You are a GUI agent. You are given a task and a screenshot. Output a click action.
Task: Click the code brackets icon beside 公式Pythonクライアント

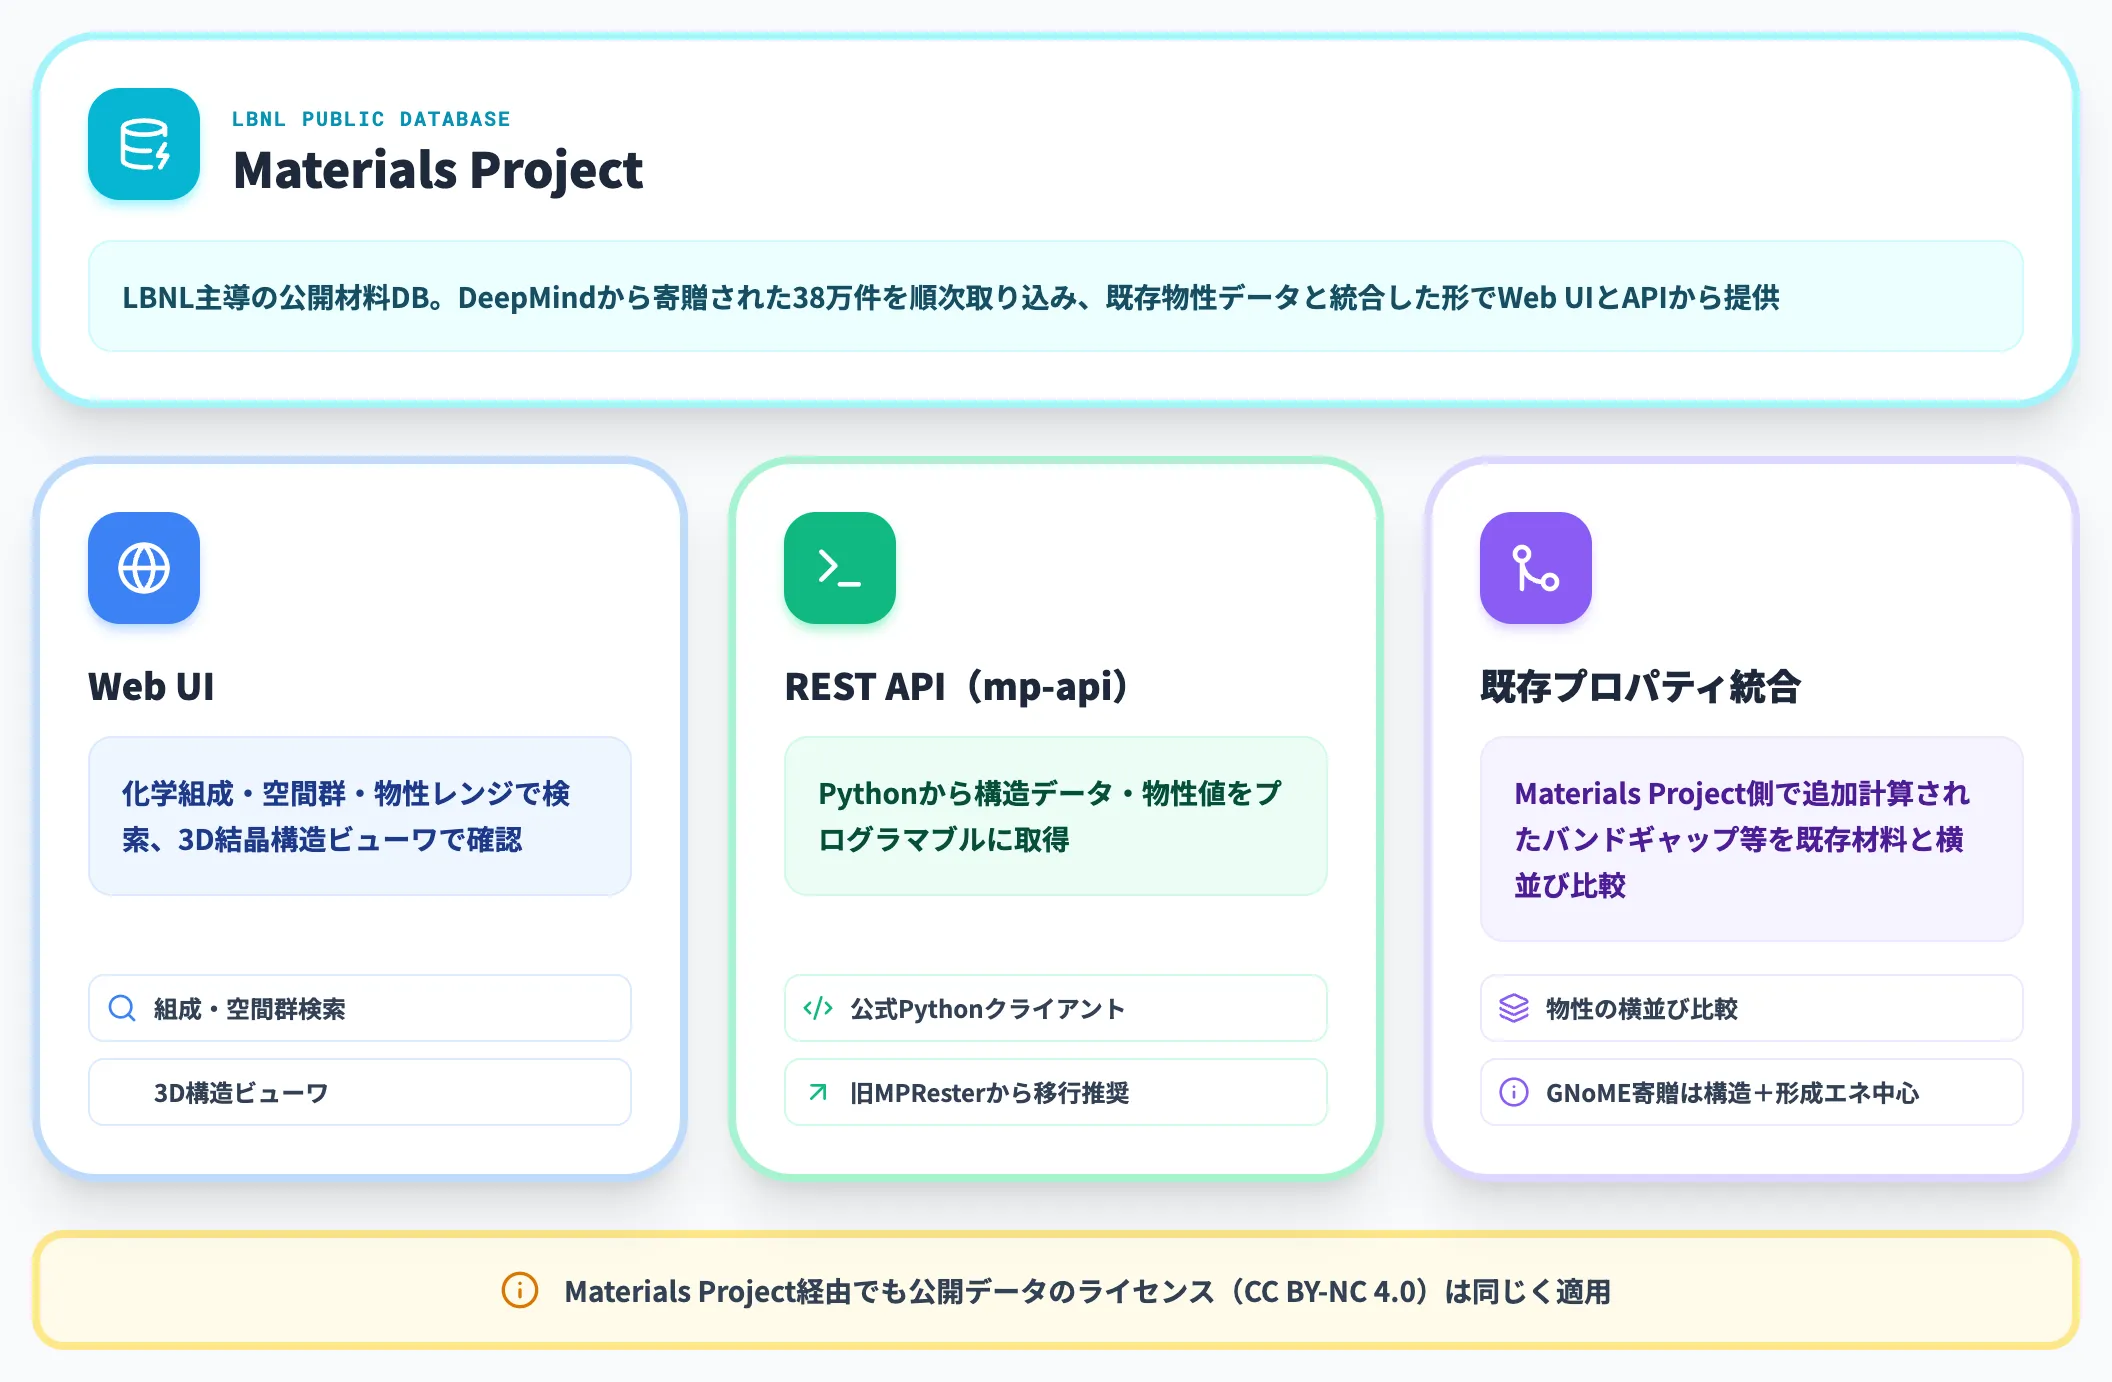pos(818,1008)
